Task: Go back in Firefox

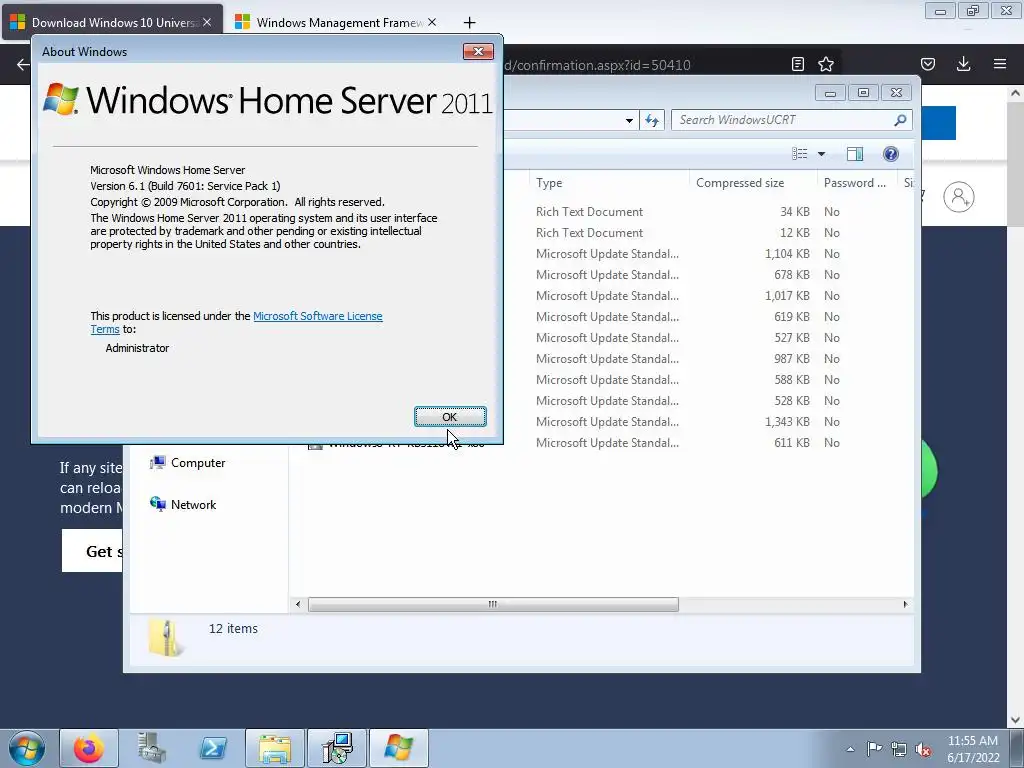Action: pos(23,65)
